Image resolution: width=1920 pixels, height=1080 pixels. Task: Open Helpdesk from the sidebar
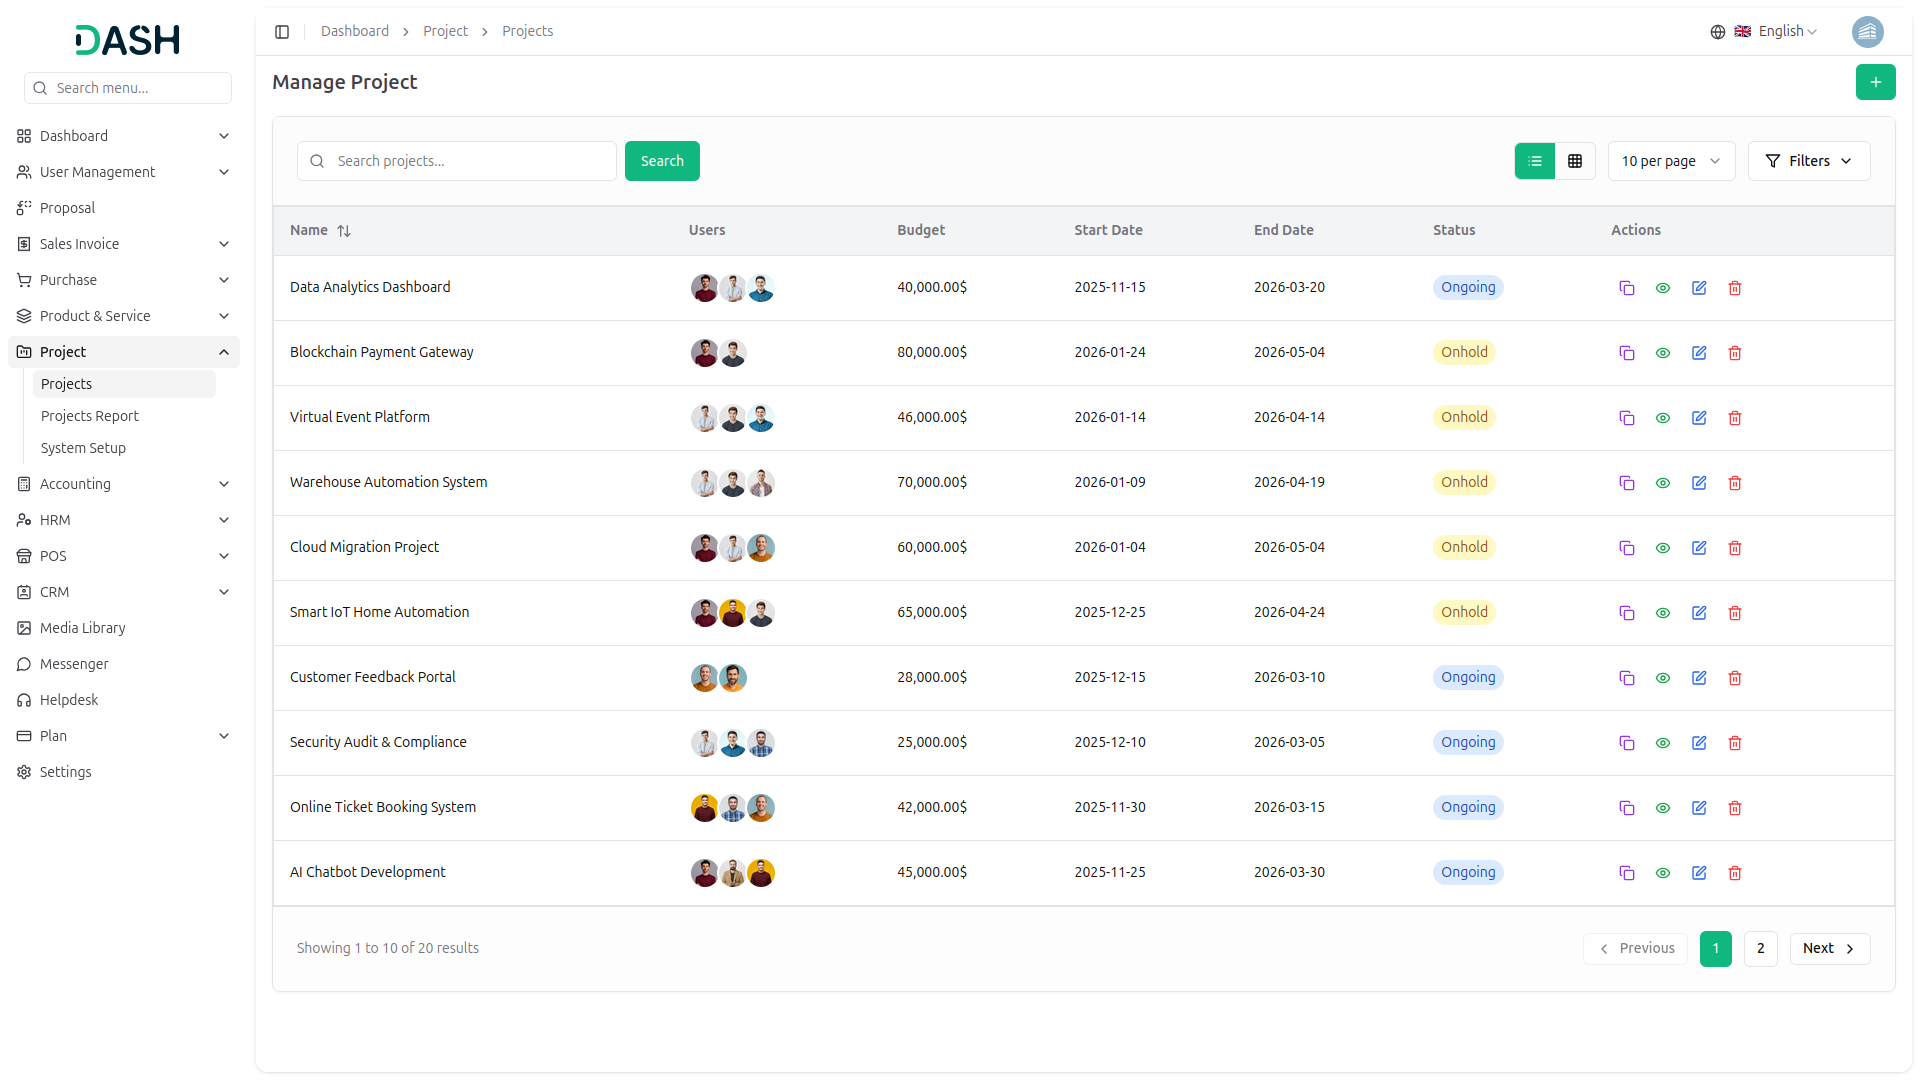tap(69, 700)
